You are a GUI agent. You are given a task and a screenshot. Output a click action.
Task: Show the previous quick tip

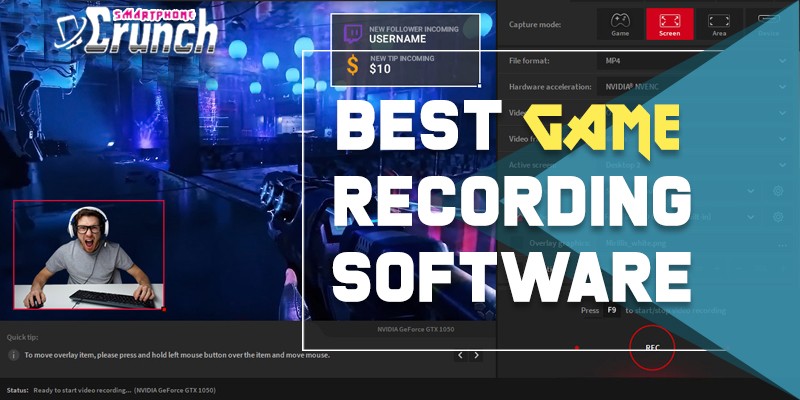tap(460, 355)
